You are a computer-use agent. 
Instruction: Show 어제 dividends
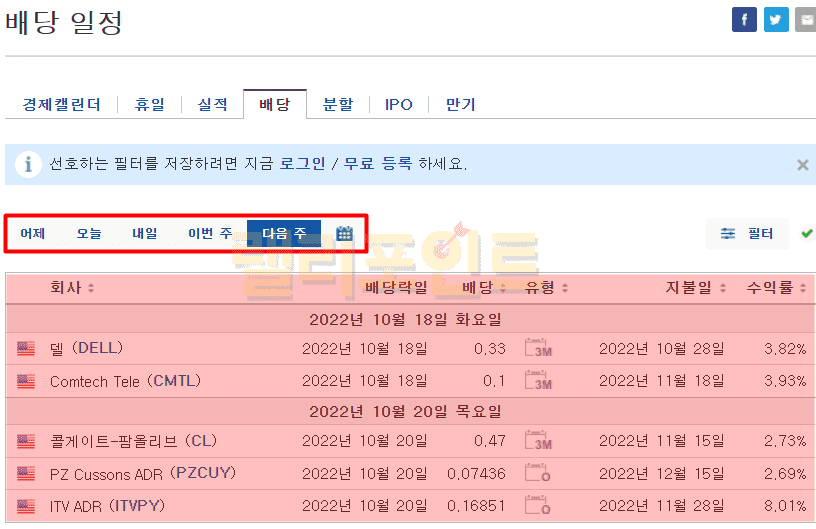[32, 234]
